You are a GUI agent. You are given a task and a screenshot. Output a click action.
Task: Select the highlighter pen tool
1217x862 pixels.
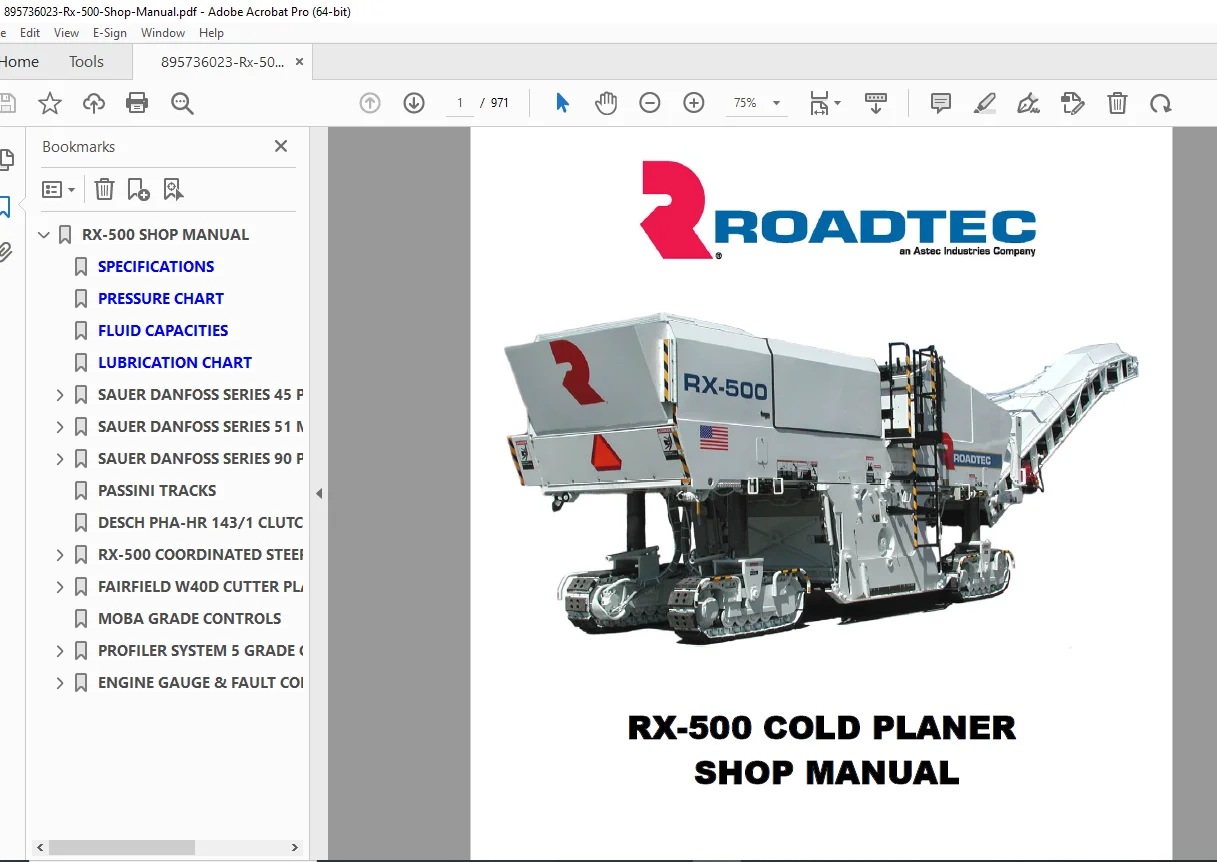tap(985, 103)
